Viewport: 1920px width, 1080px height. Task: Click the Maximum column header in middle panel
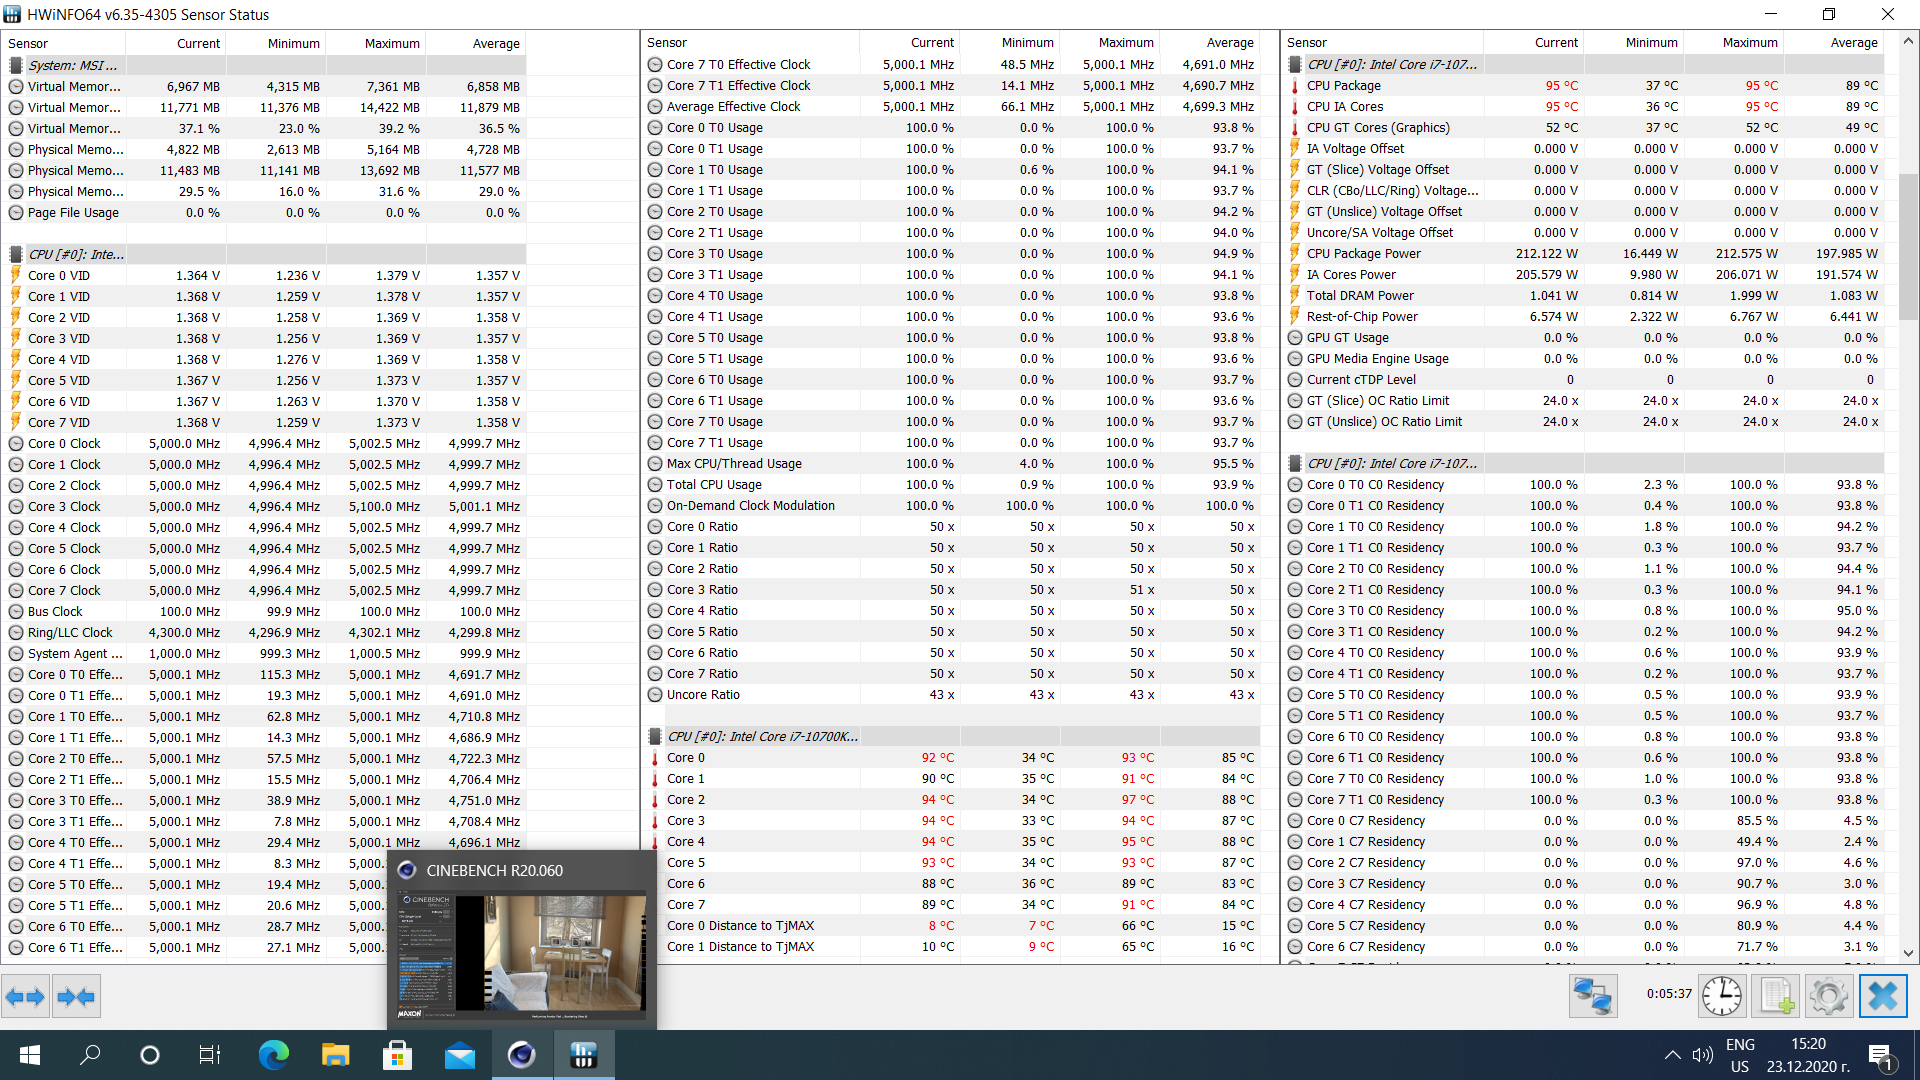(x=1109, y=42)
